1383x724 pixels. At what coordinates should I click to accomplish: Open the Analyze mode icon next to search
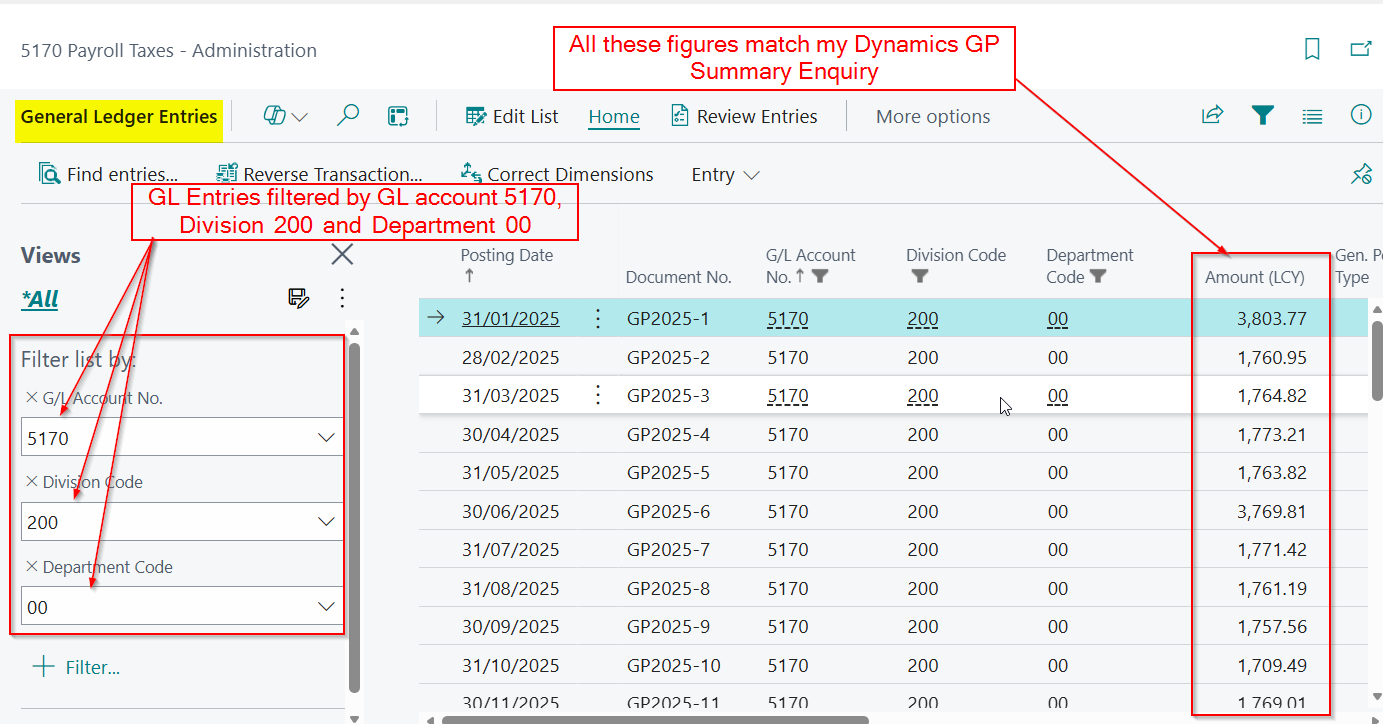point(398,116)
